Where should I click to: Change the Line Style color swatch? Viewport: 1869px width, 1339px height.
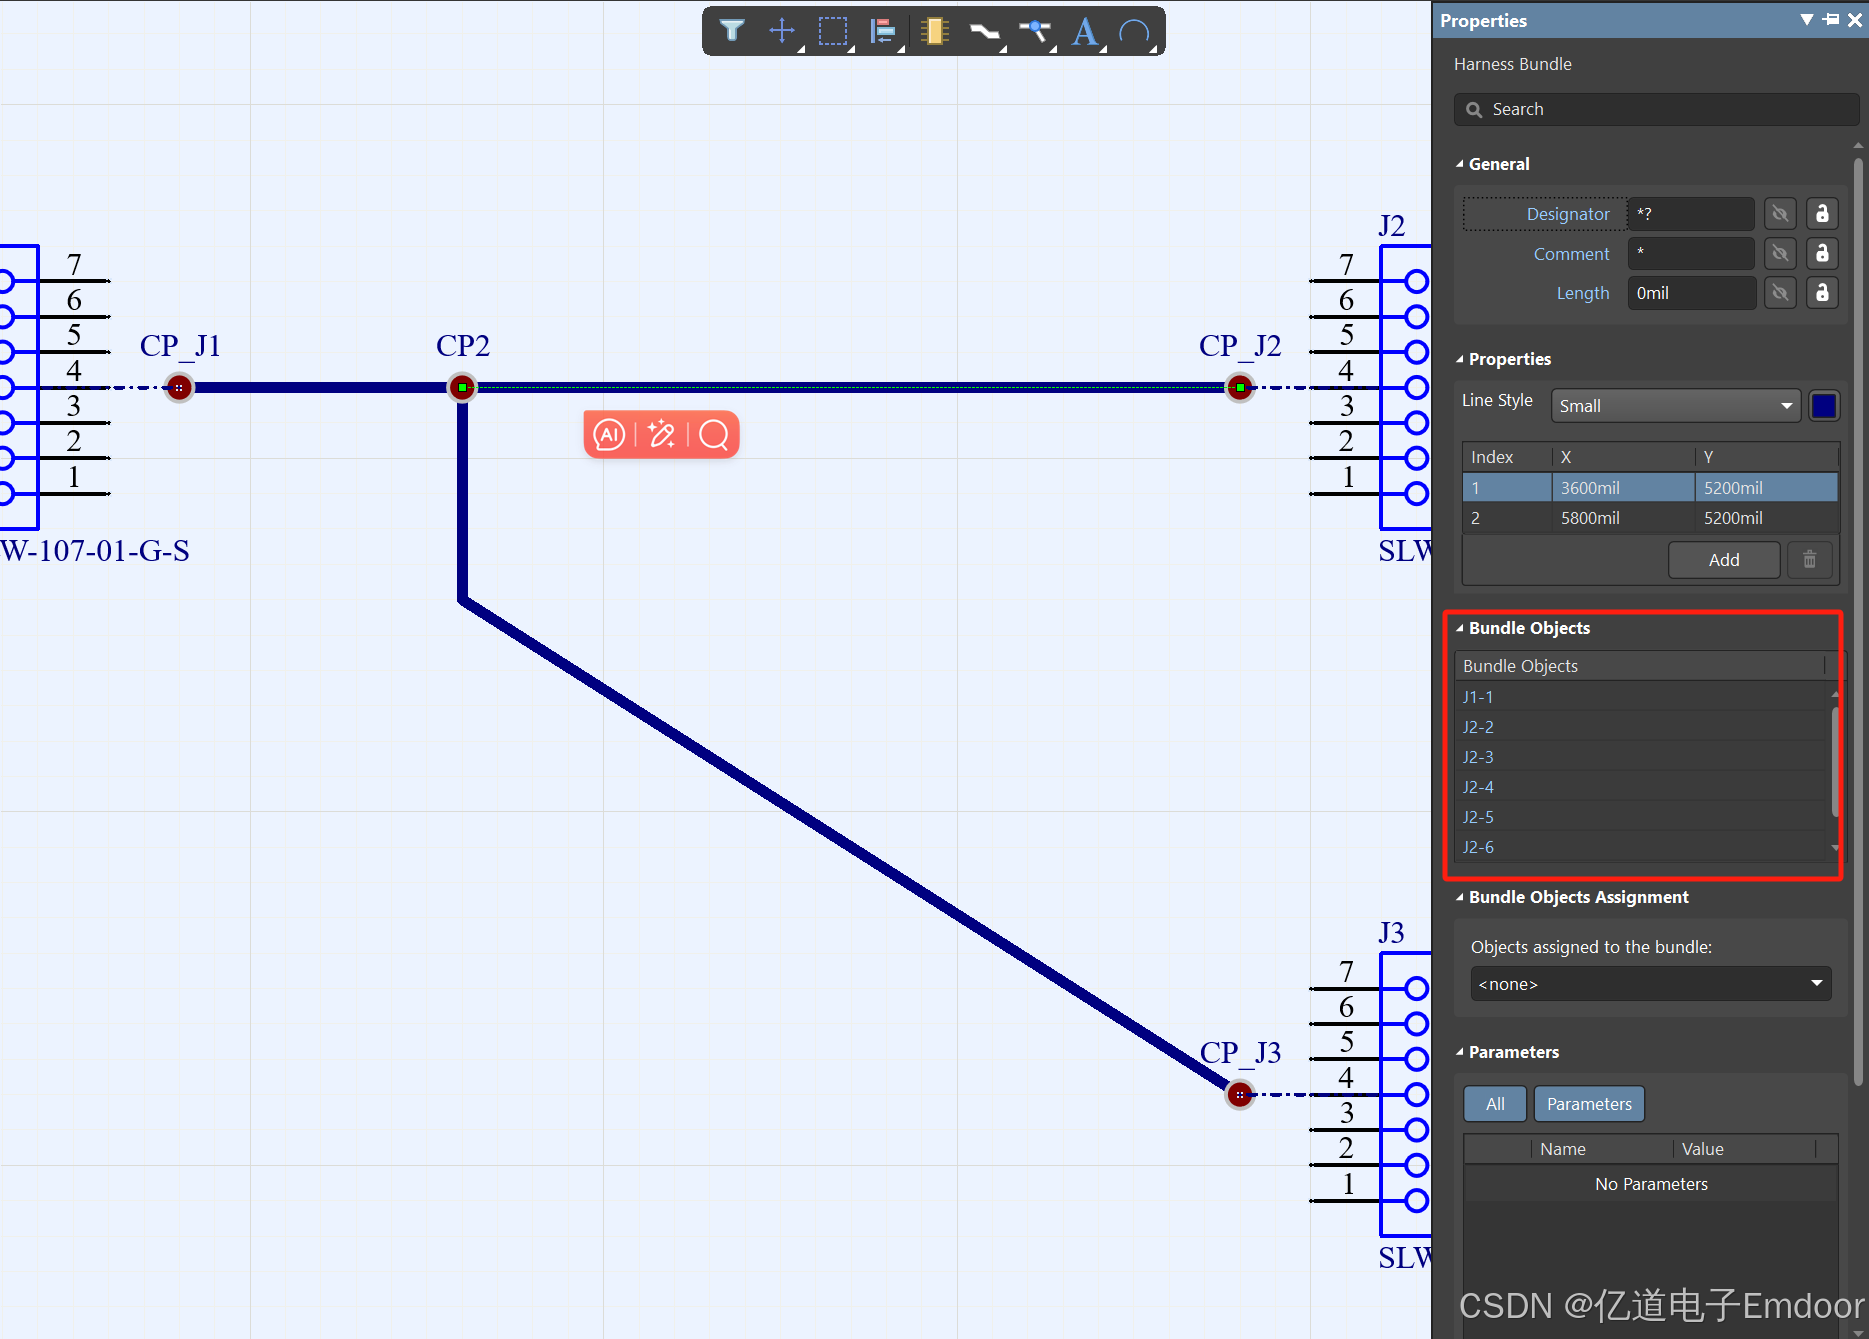[1823, 405]
